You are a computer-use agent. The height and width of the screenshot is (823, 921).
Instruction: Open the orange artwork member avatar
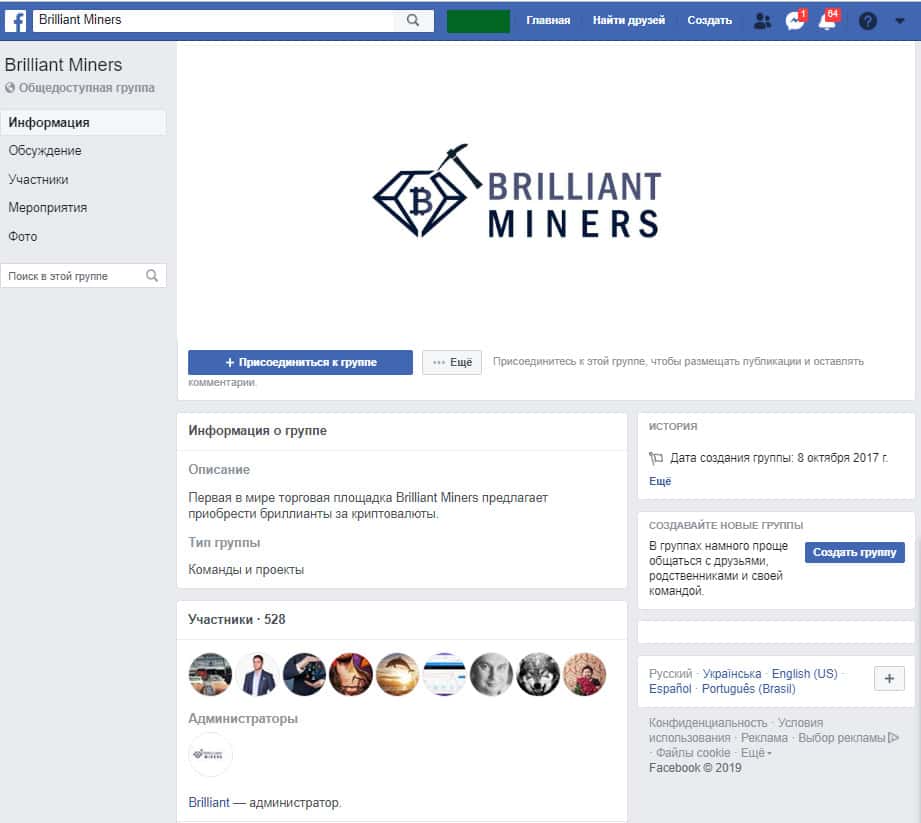tap(351, 674)
